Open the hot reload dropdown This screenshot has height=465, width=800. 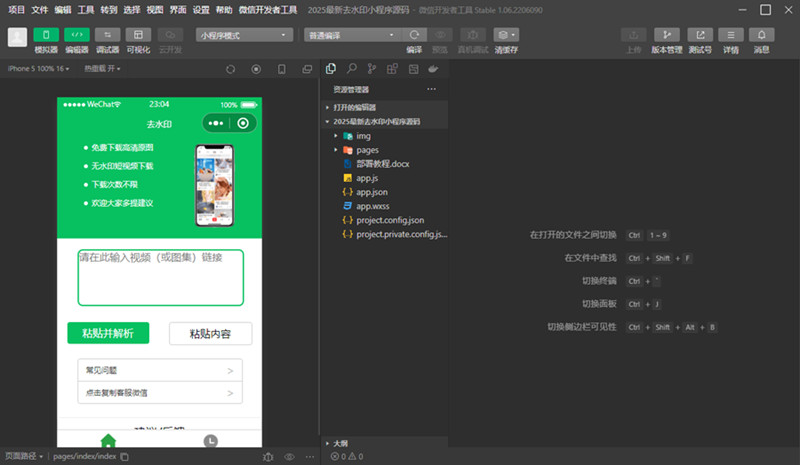[102, 68]
